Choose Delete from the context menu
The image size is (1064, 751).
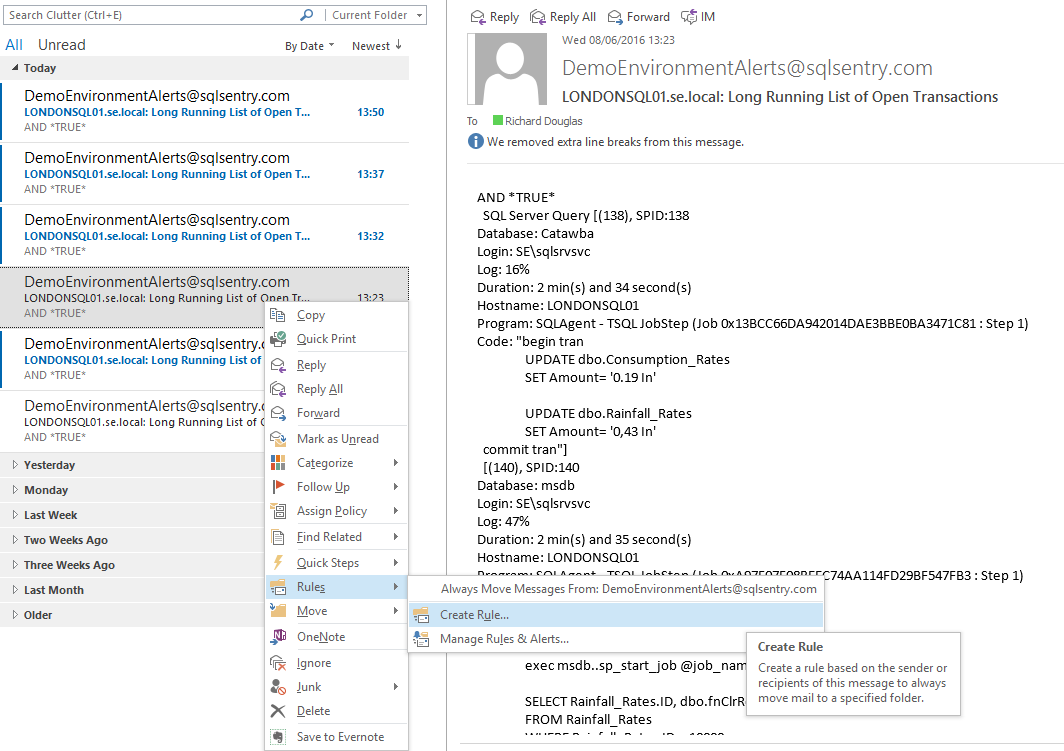tap(339, 710)
